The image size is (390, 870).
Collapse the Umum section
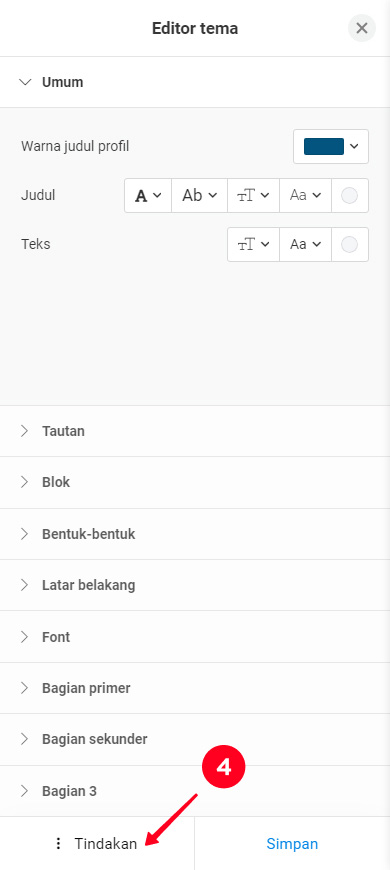[195, 82]
